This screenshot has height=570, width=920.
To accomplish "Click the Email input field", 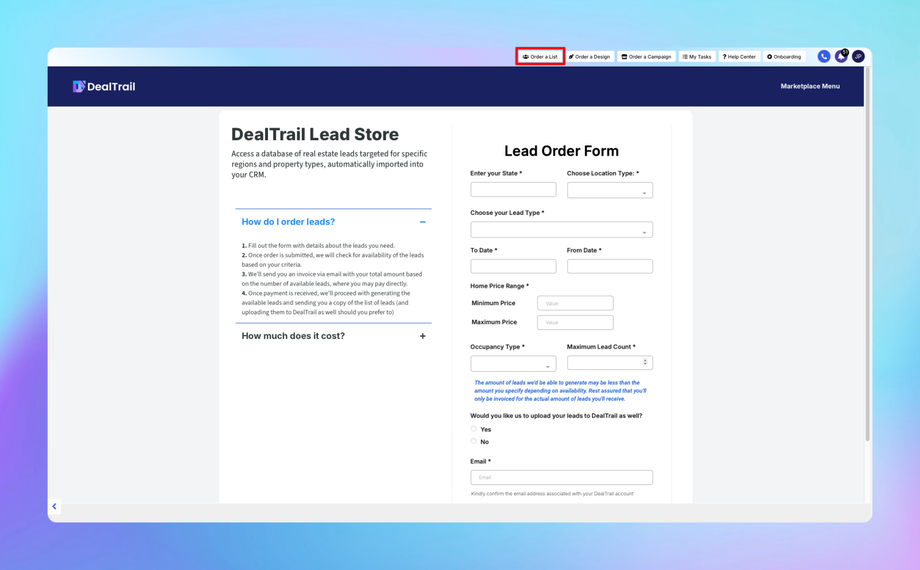I will click(x=562, y=477).
